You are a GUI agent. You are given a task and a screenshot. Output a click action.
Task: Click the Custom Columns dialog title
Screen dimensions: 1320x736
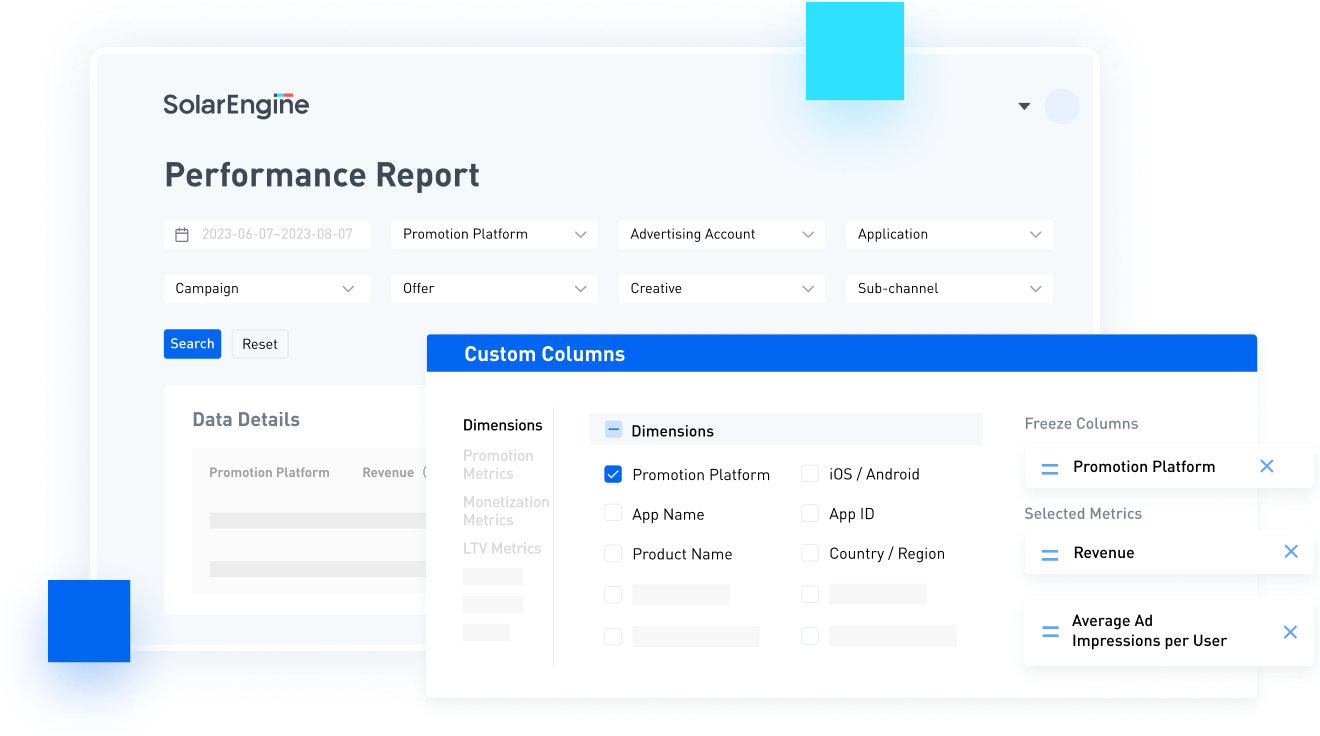(x=544, y=354)
